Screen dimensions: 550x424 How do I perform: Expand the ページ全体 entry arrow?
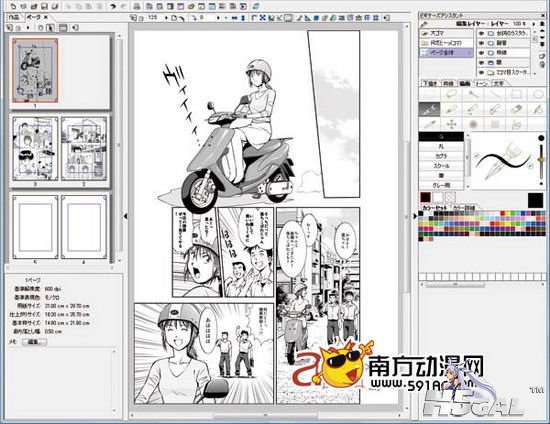click(x=470, y=53)
